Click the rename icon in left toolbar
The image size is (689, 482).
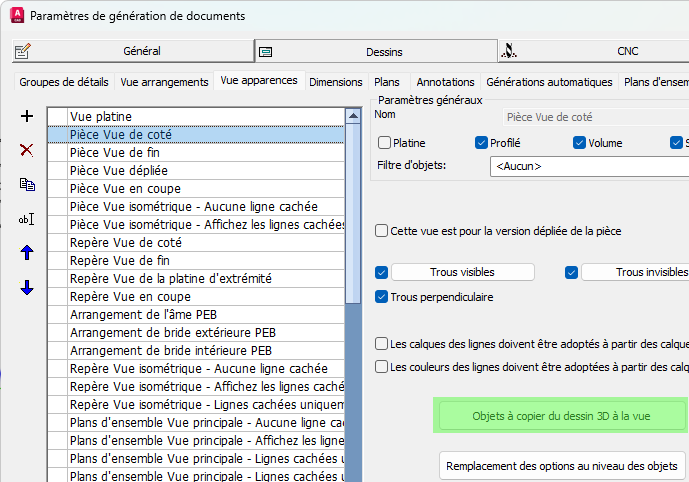click(27, 219)
